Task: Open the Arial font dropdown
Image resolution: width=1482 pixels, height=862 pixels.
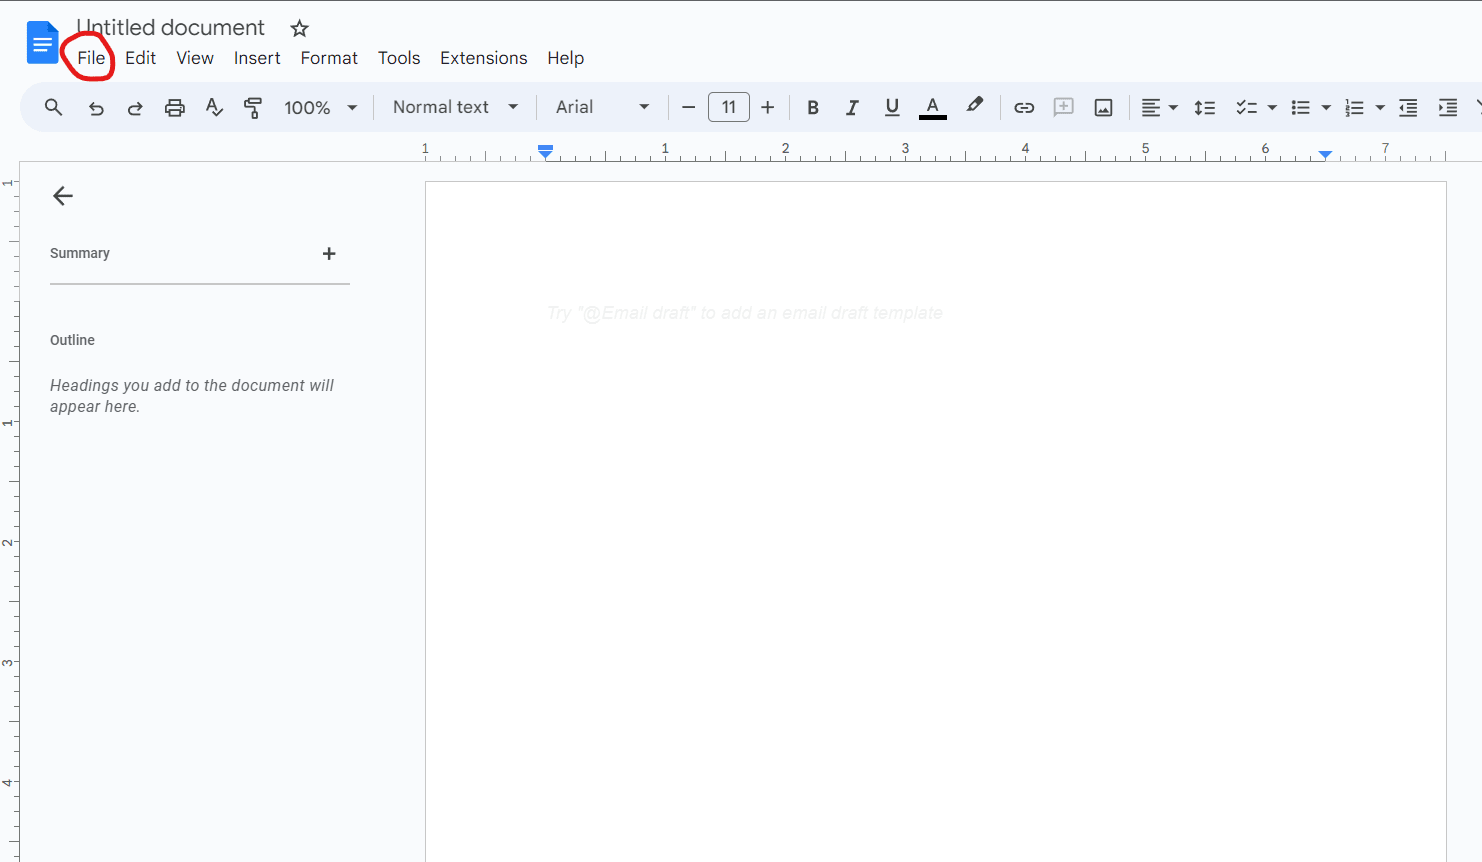Action: [x=602, y=107]
